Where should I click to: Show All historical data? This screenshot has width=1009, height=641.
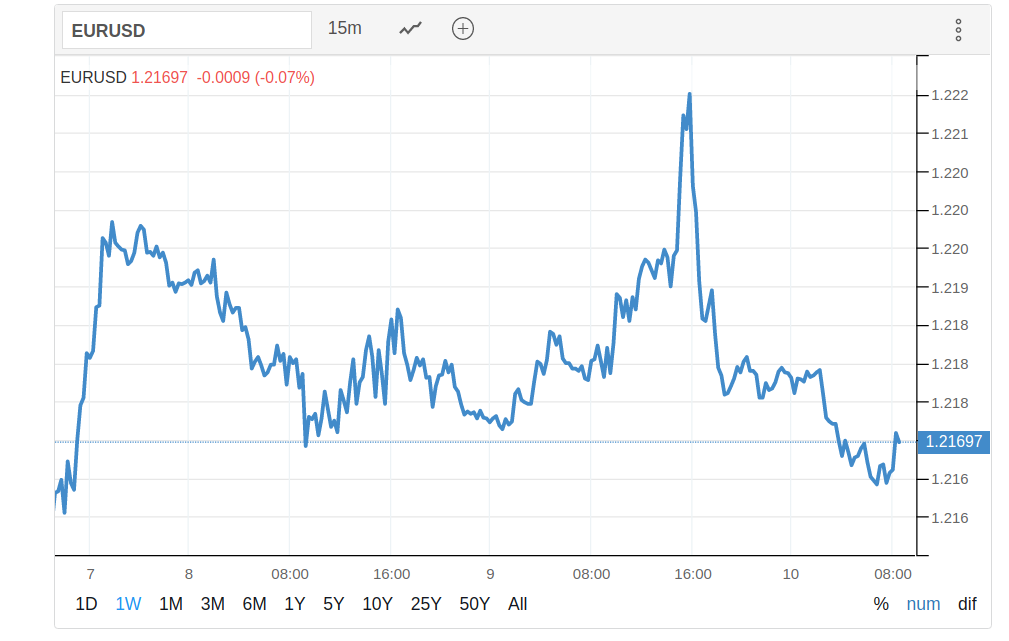517,604
